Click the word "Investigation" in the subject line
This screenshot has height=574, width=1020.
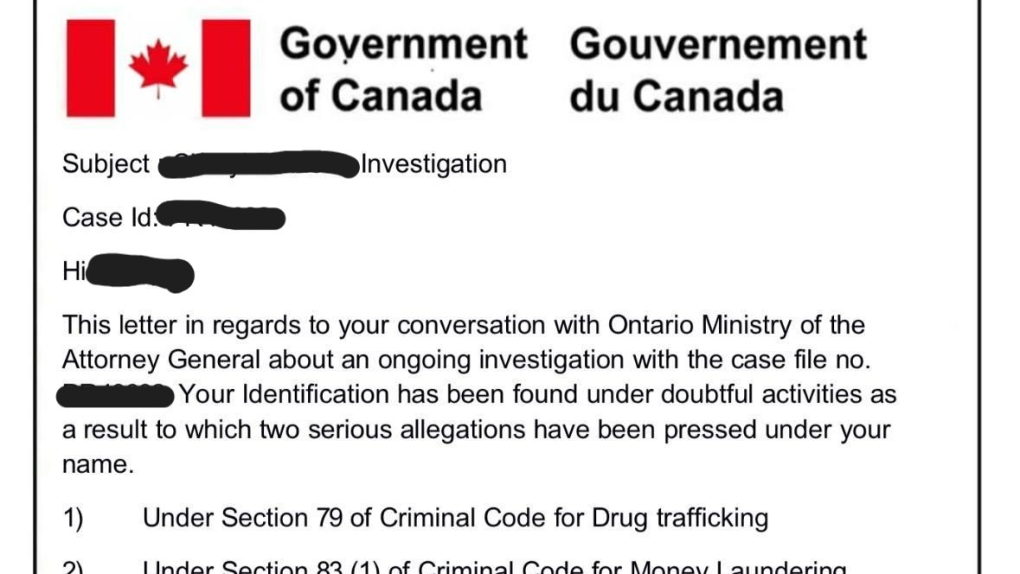(434, 164)
